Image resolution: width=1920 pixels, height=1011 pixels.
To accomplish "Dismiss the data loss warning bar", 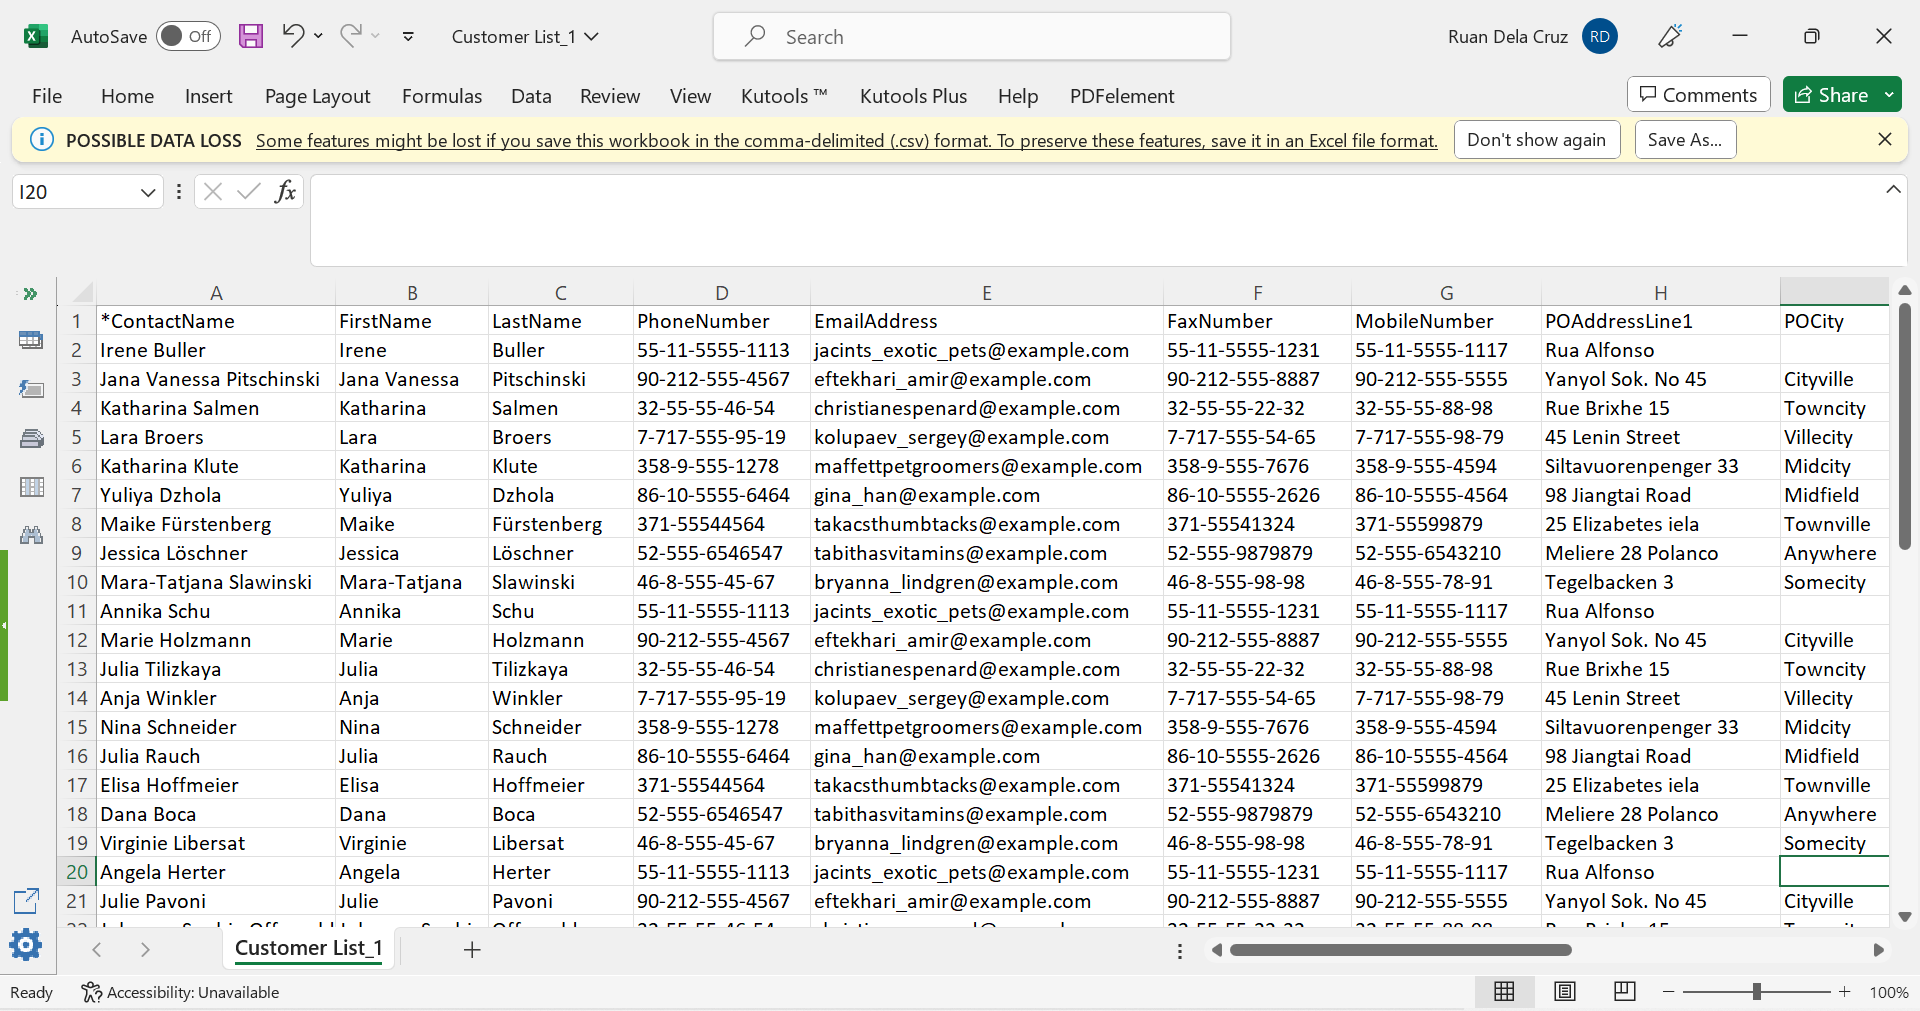I will [1885, 139].
